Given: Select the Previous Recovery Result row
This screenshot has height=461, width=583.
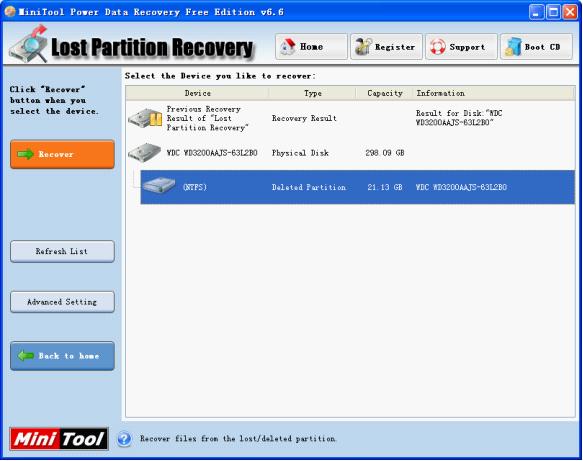Looking at the screenshot, I should point(351,118).
